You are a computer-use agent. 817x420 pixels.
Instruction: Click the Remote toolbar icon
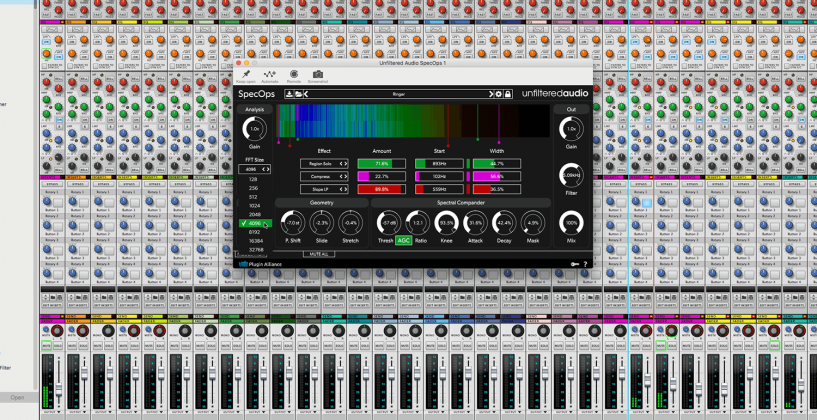[294, 74]
